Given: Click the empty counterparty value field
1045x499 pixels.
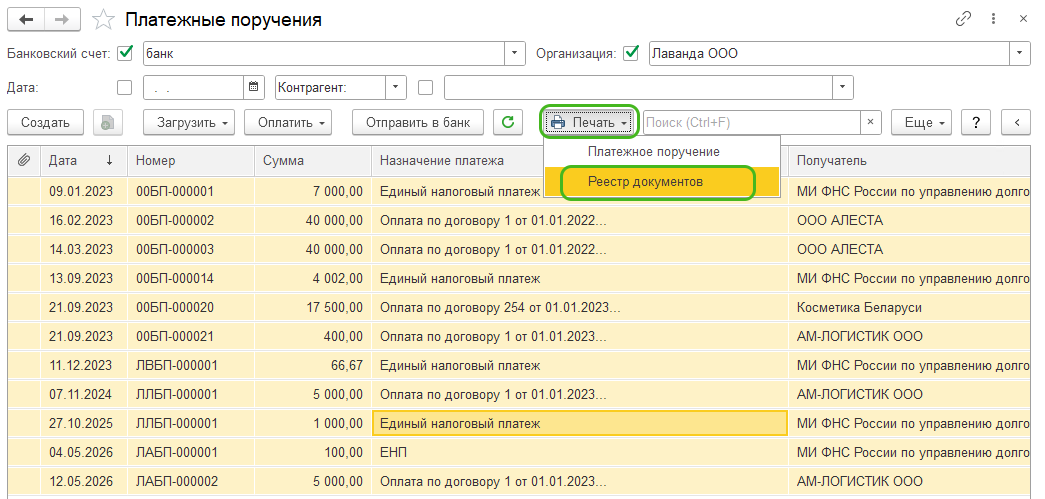Looking at the screenshot, I should [638, 87].
